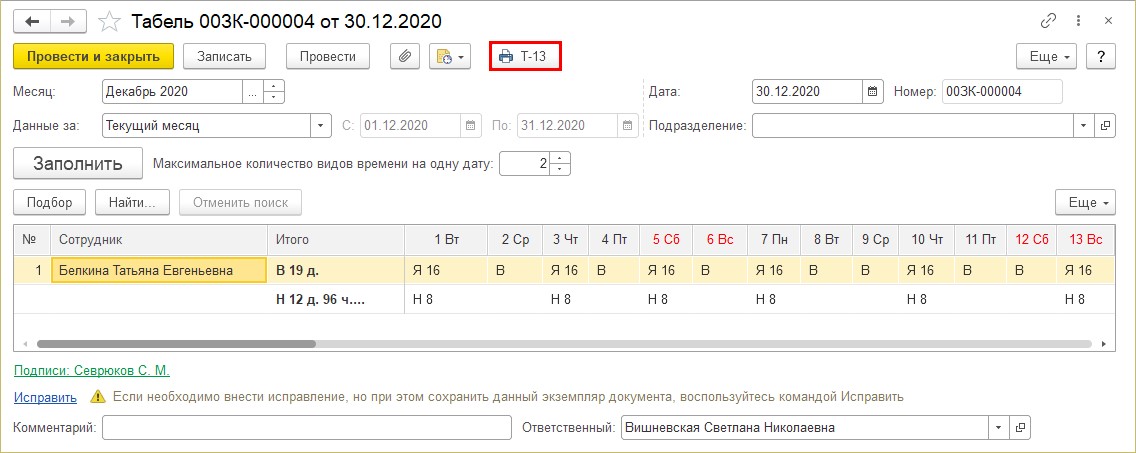Open the Ответственный form icon

(1020, 428)
